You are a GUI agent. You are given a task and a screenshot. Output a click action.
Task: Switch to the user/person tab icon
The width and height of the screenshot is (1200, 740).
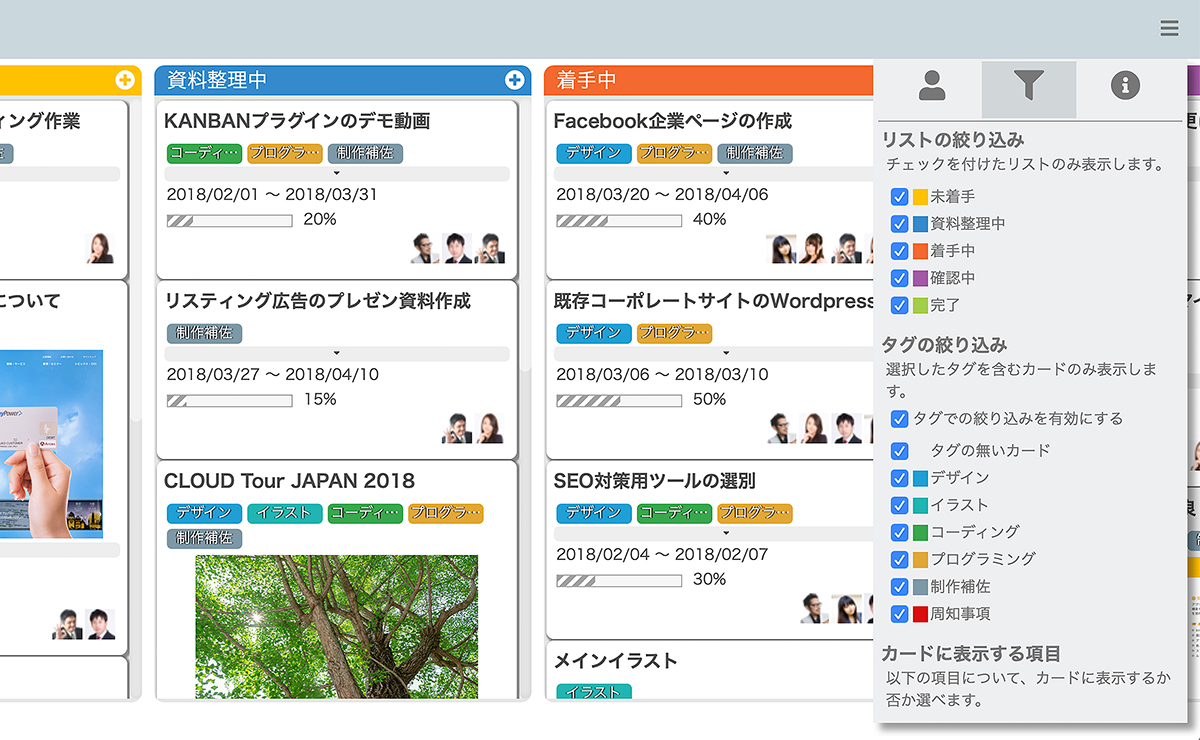coord(932,87)
